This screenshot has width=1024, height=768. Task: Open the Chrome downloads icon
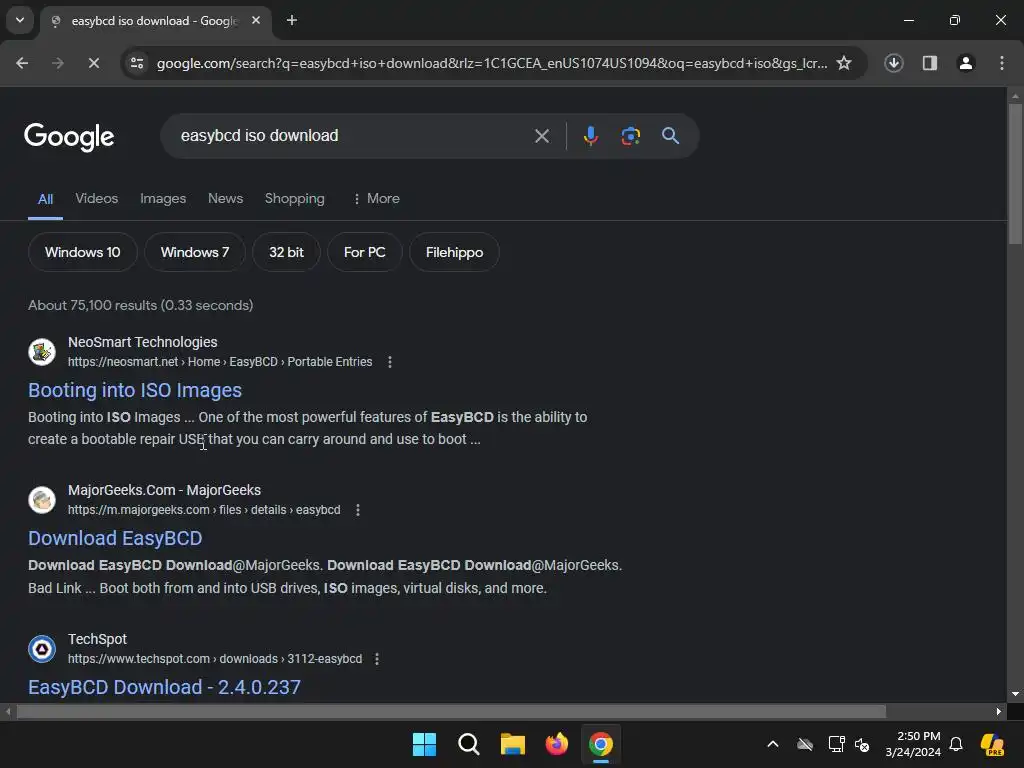pos(893,63)
